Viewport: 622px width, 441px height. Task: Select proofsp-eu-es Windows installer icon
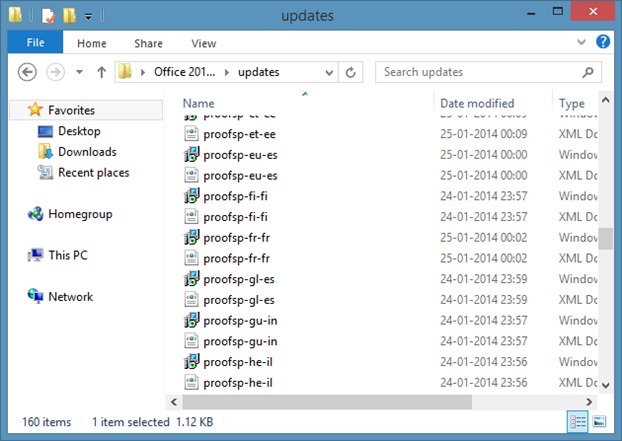click(x=191, y=155)
